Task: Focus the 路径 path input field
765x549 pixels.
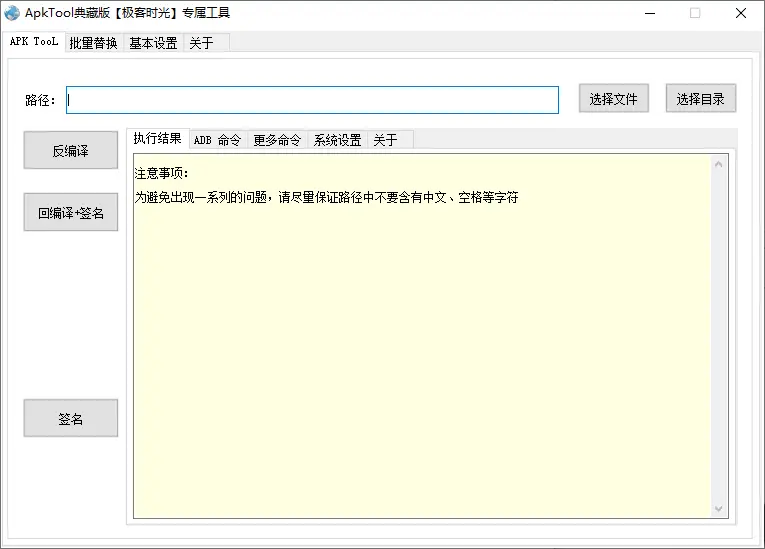Action: [312, 100]
